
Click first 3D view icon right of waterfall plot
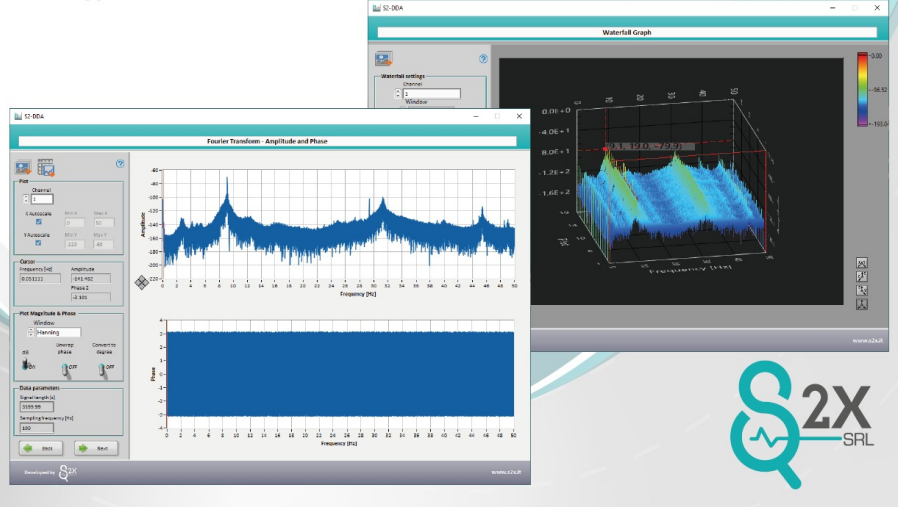tap(862, 263)
